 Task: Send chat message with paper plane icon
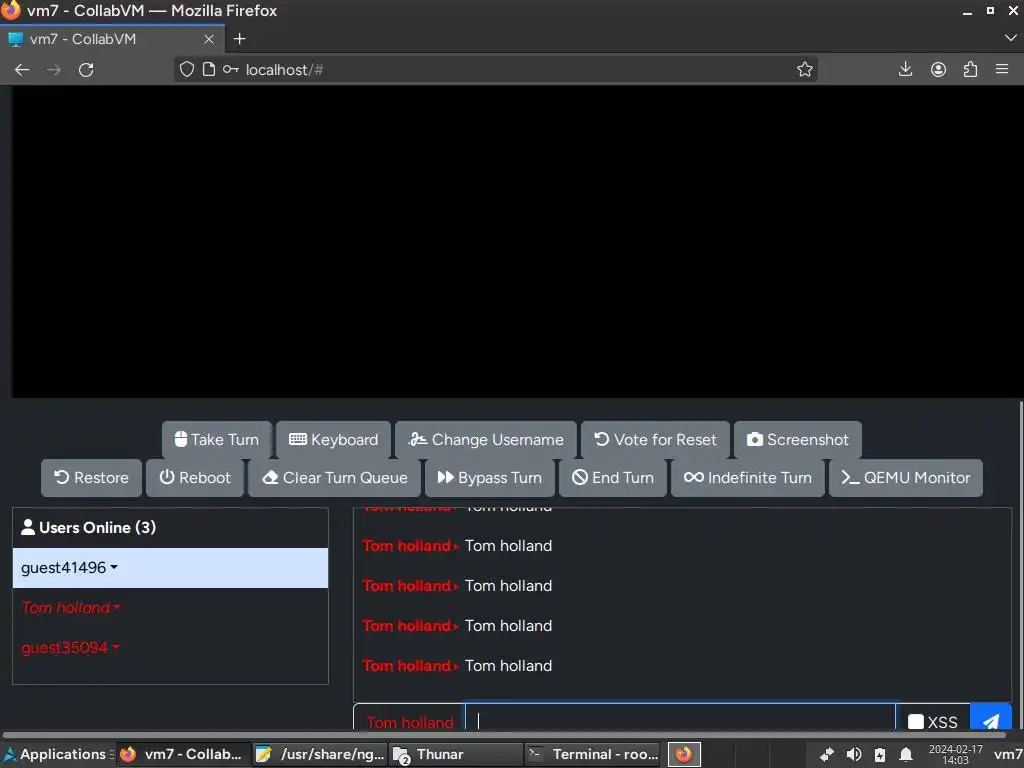pos(991,718)
